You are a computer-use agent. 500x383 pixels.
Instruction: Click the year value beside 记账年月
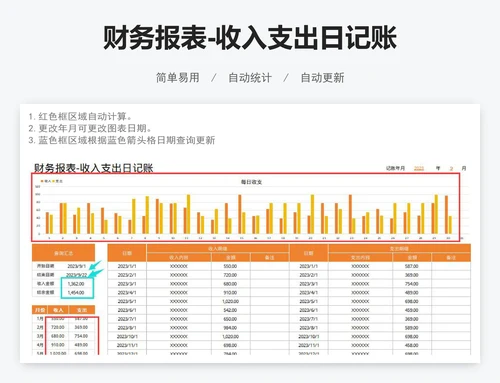419,168
